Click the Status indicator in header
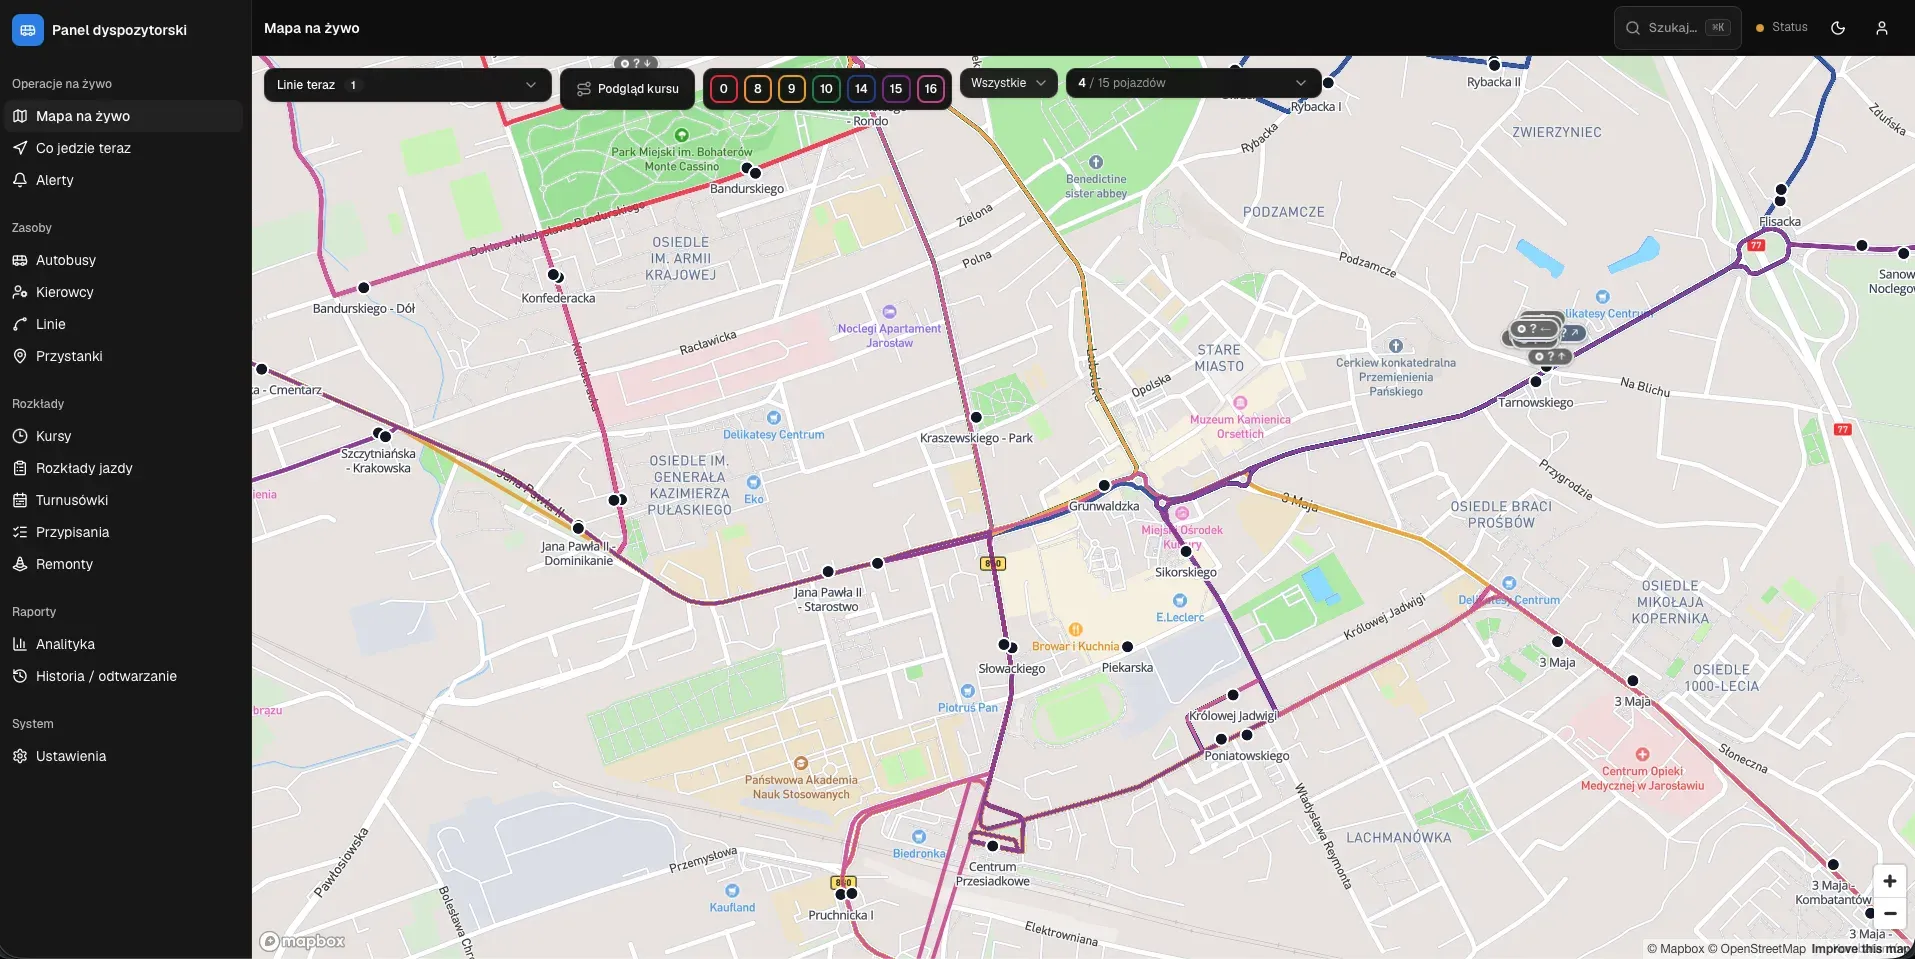The height and width of the screenshot is (959, 1915). 1782,28
